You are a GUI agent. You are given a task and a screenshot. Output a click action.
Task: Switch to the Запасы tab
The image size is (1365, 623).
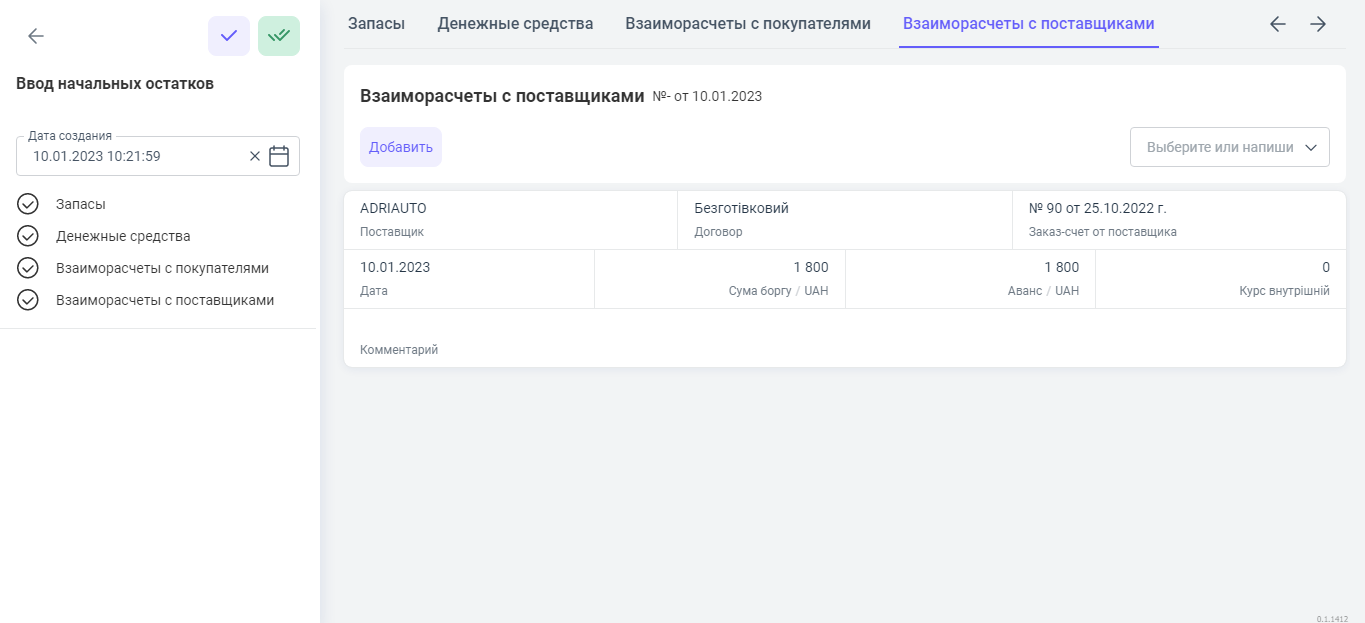376,24
